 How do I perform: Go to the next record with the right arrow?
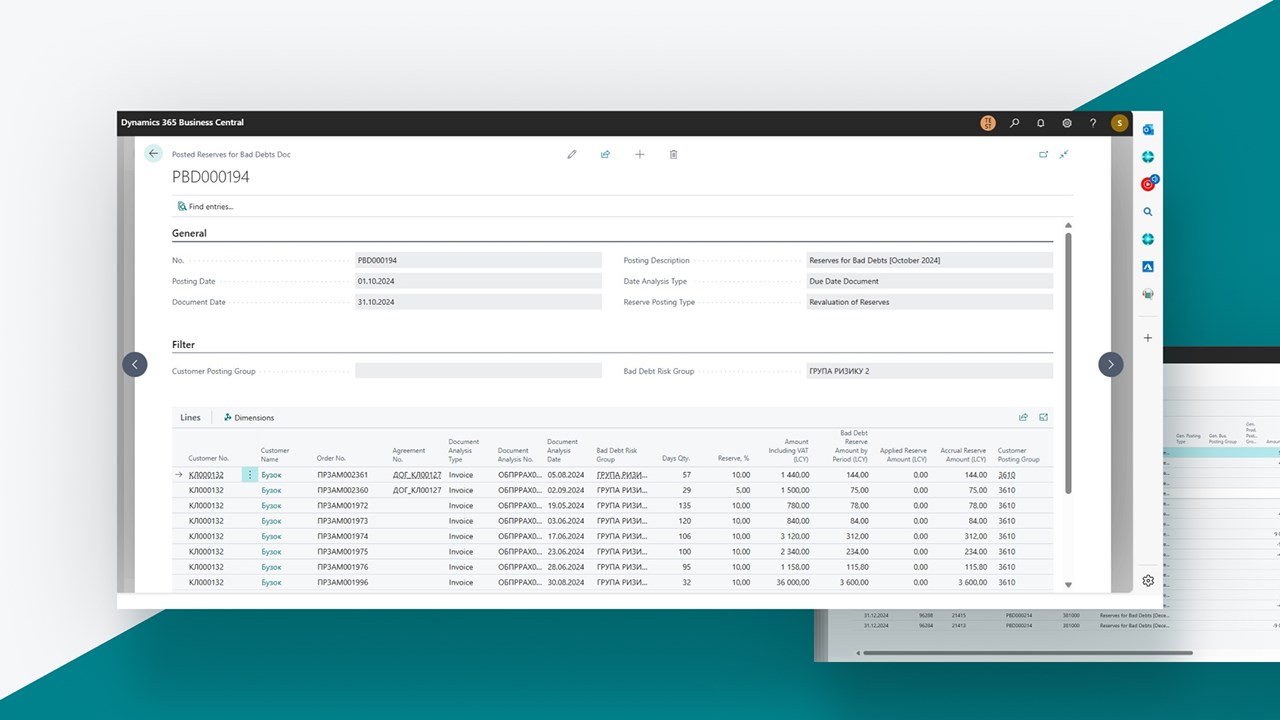click(x=1111, y=364)
